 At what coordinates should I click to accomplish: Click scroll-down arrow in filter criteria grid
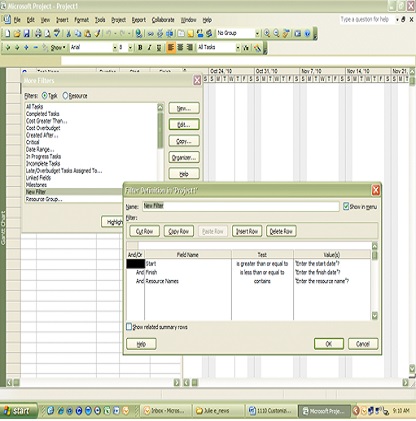pyautogui.click(x=375, y=315)
